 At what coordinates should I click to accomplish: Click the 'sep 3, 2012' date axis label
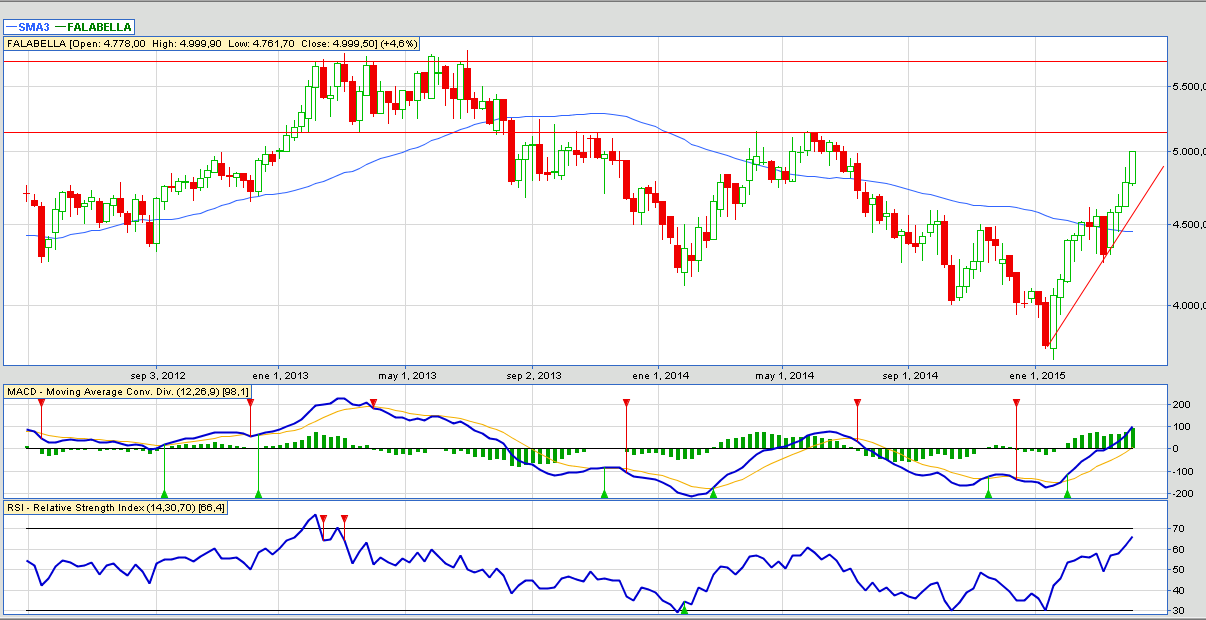(x=158, y=376)
